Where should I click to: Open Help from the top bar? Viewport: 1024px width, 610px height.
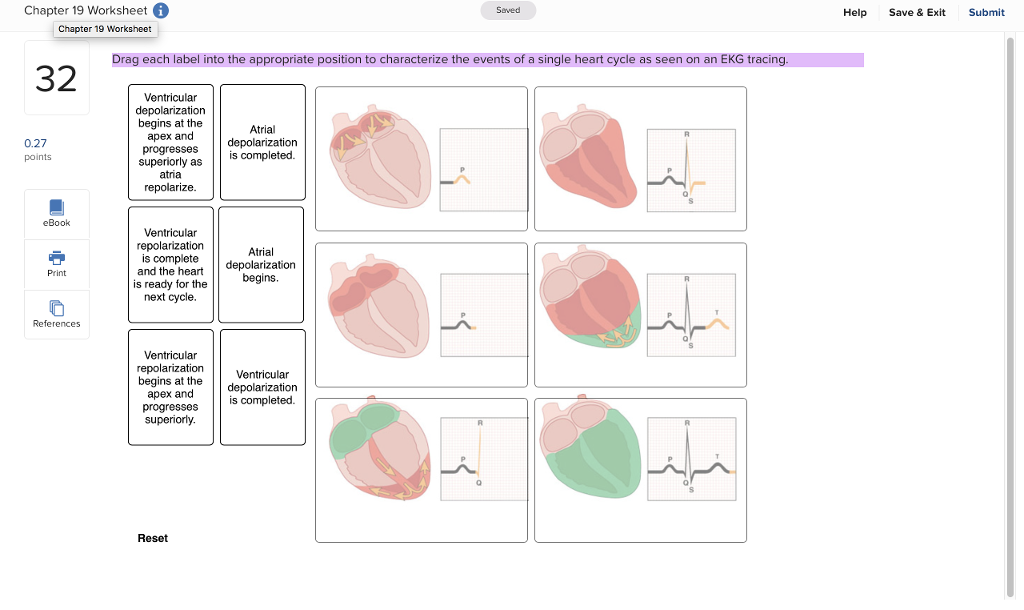point(855,12)
